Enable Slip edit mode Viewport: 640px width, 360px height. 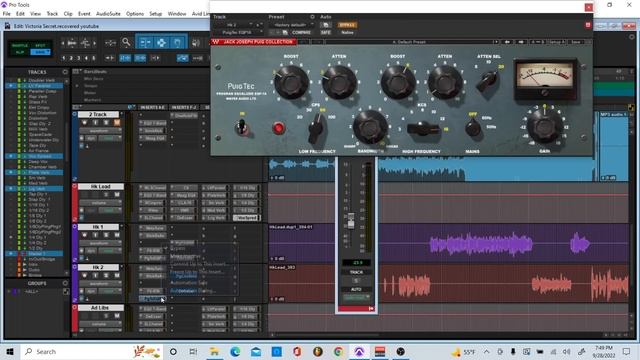pos(20,52)
